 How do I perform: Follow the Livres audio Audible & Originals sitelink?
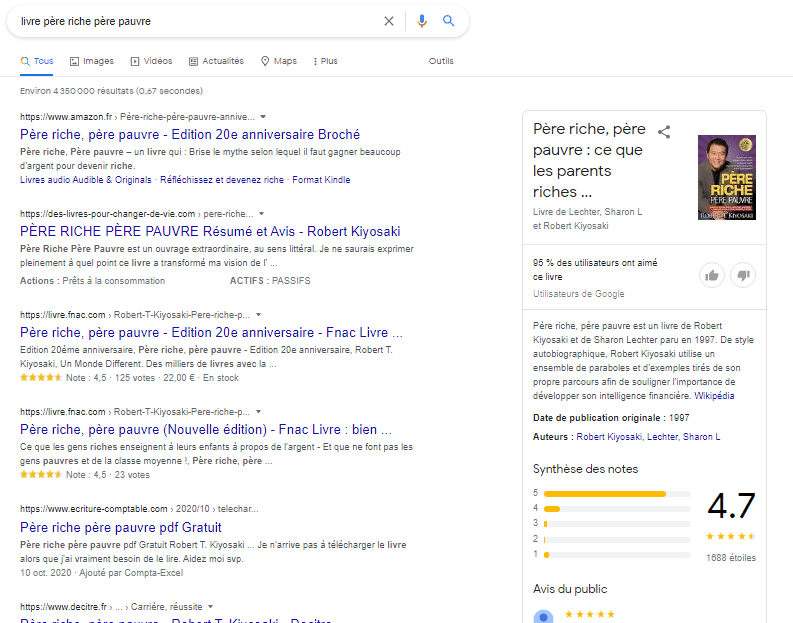85,180
